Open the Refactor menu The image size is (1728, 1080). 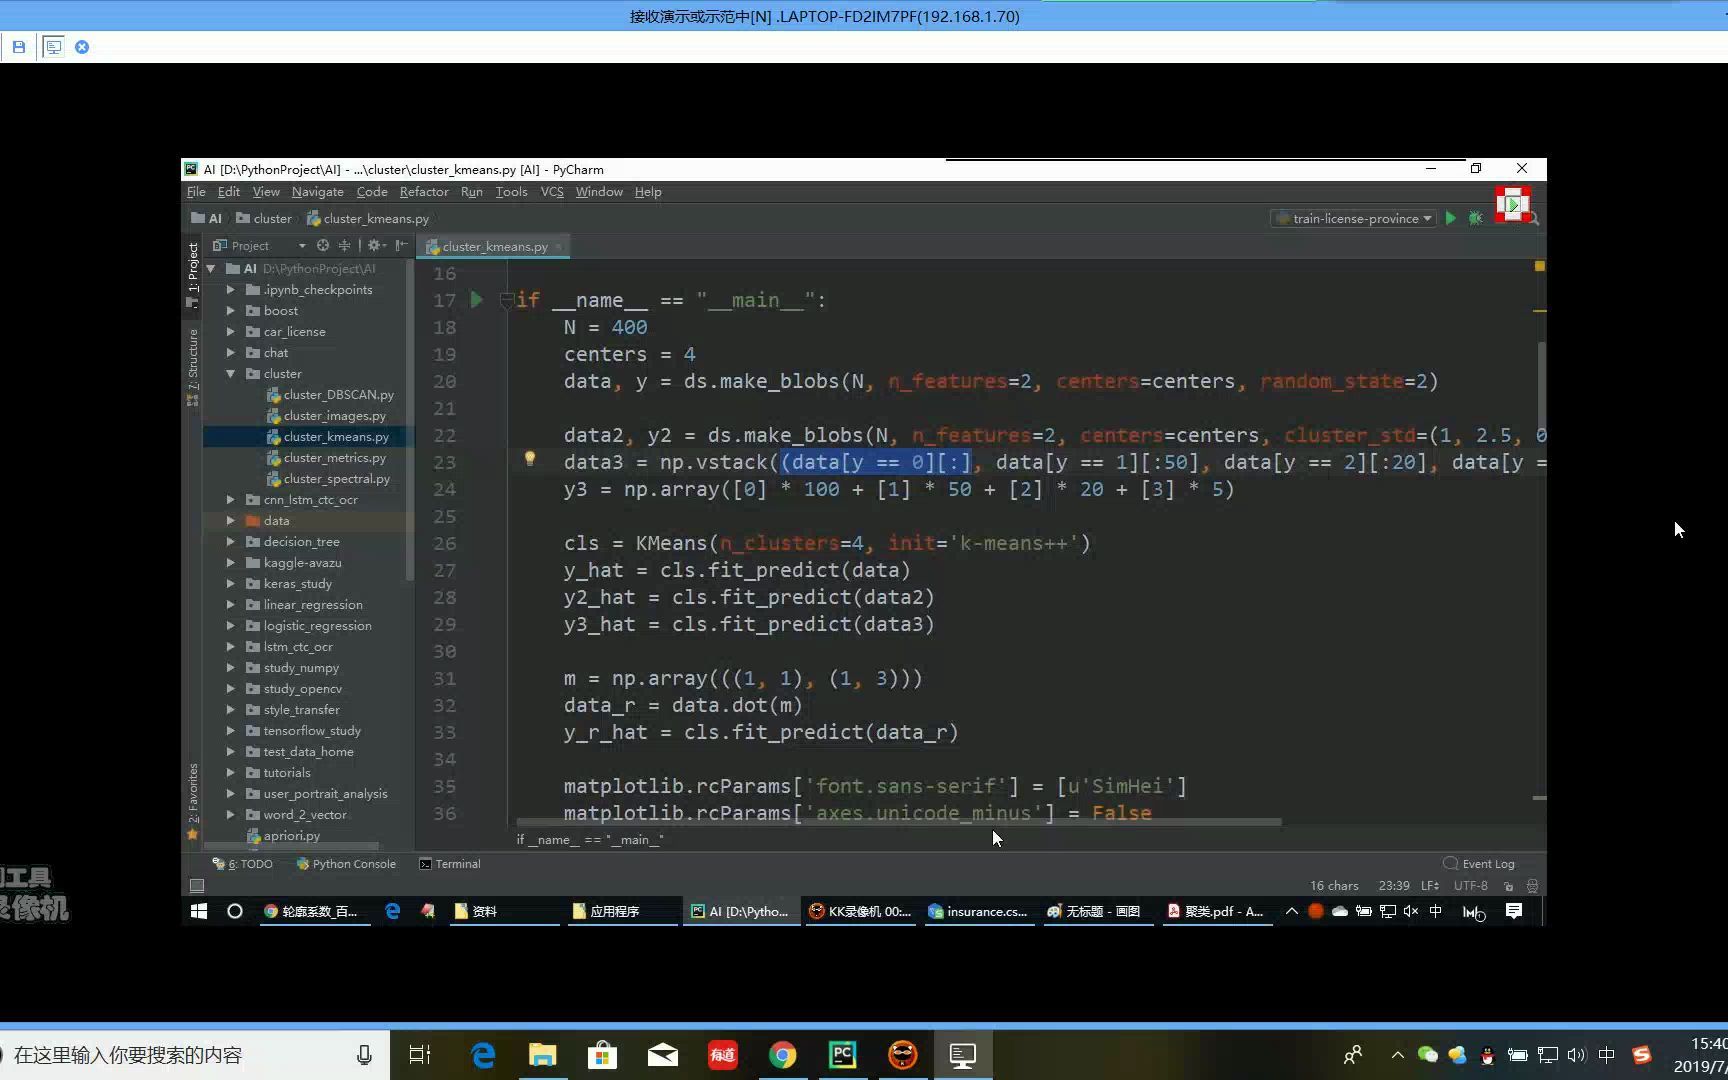[424, 192]
